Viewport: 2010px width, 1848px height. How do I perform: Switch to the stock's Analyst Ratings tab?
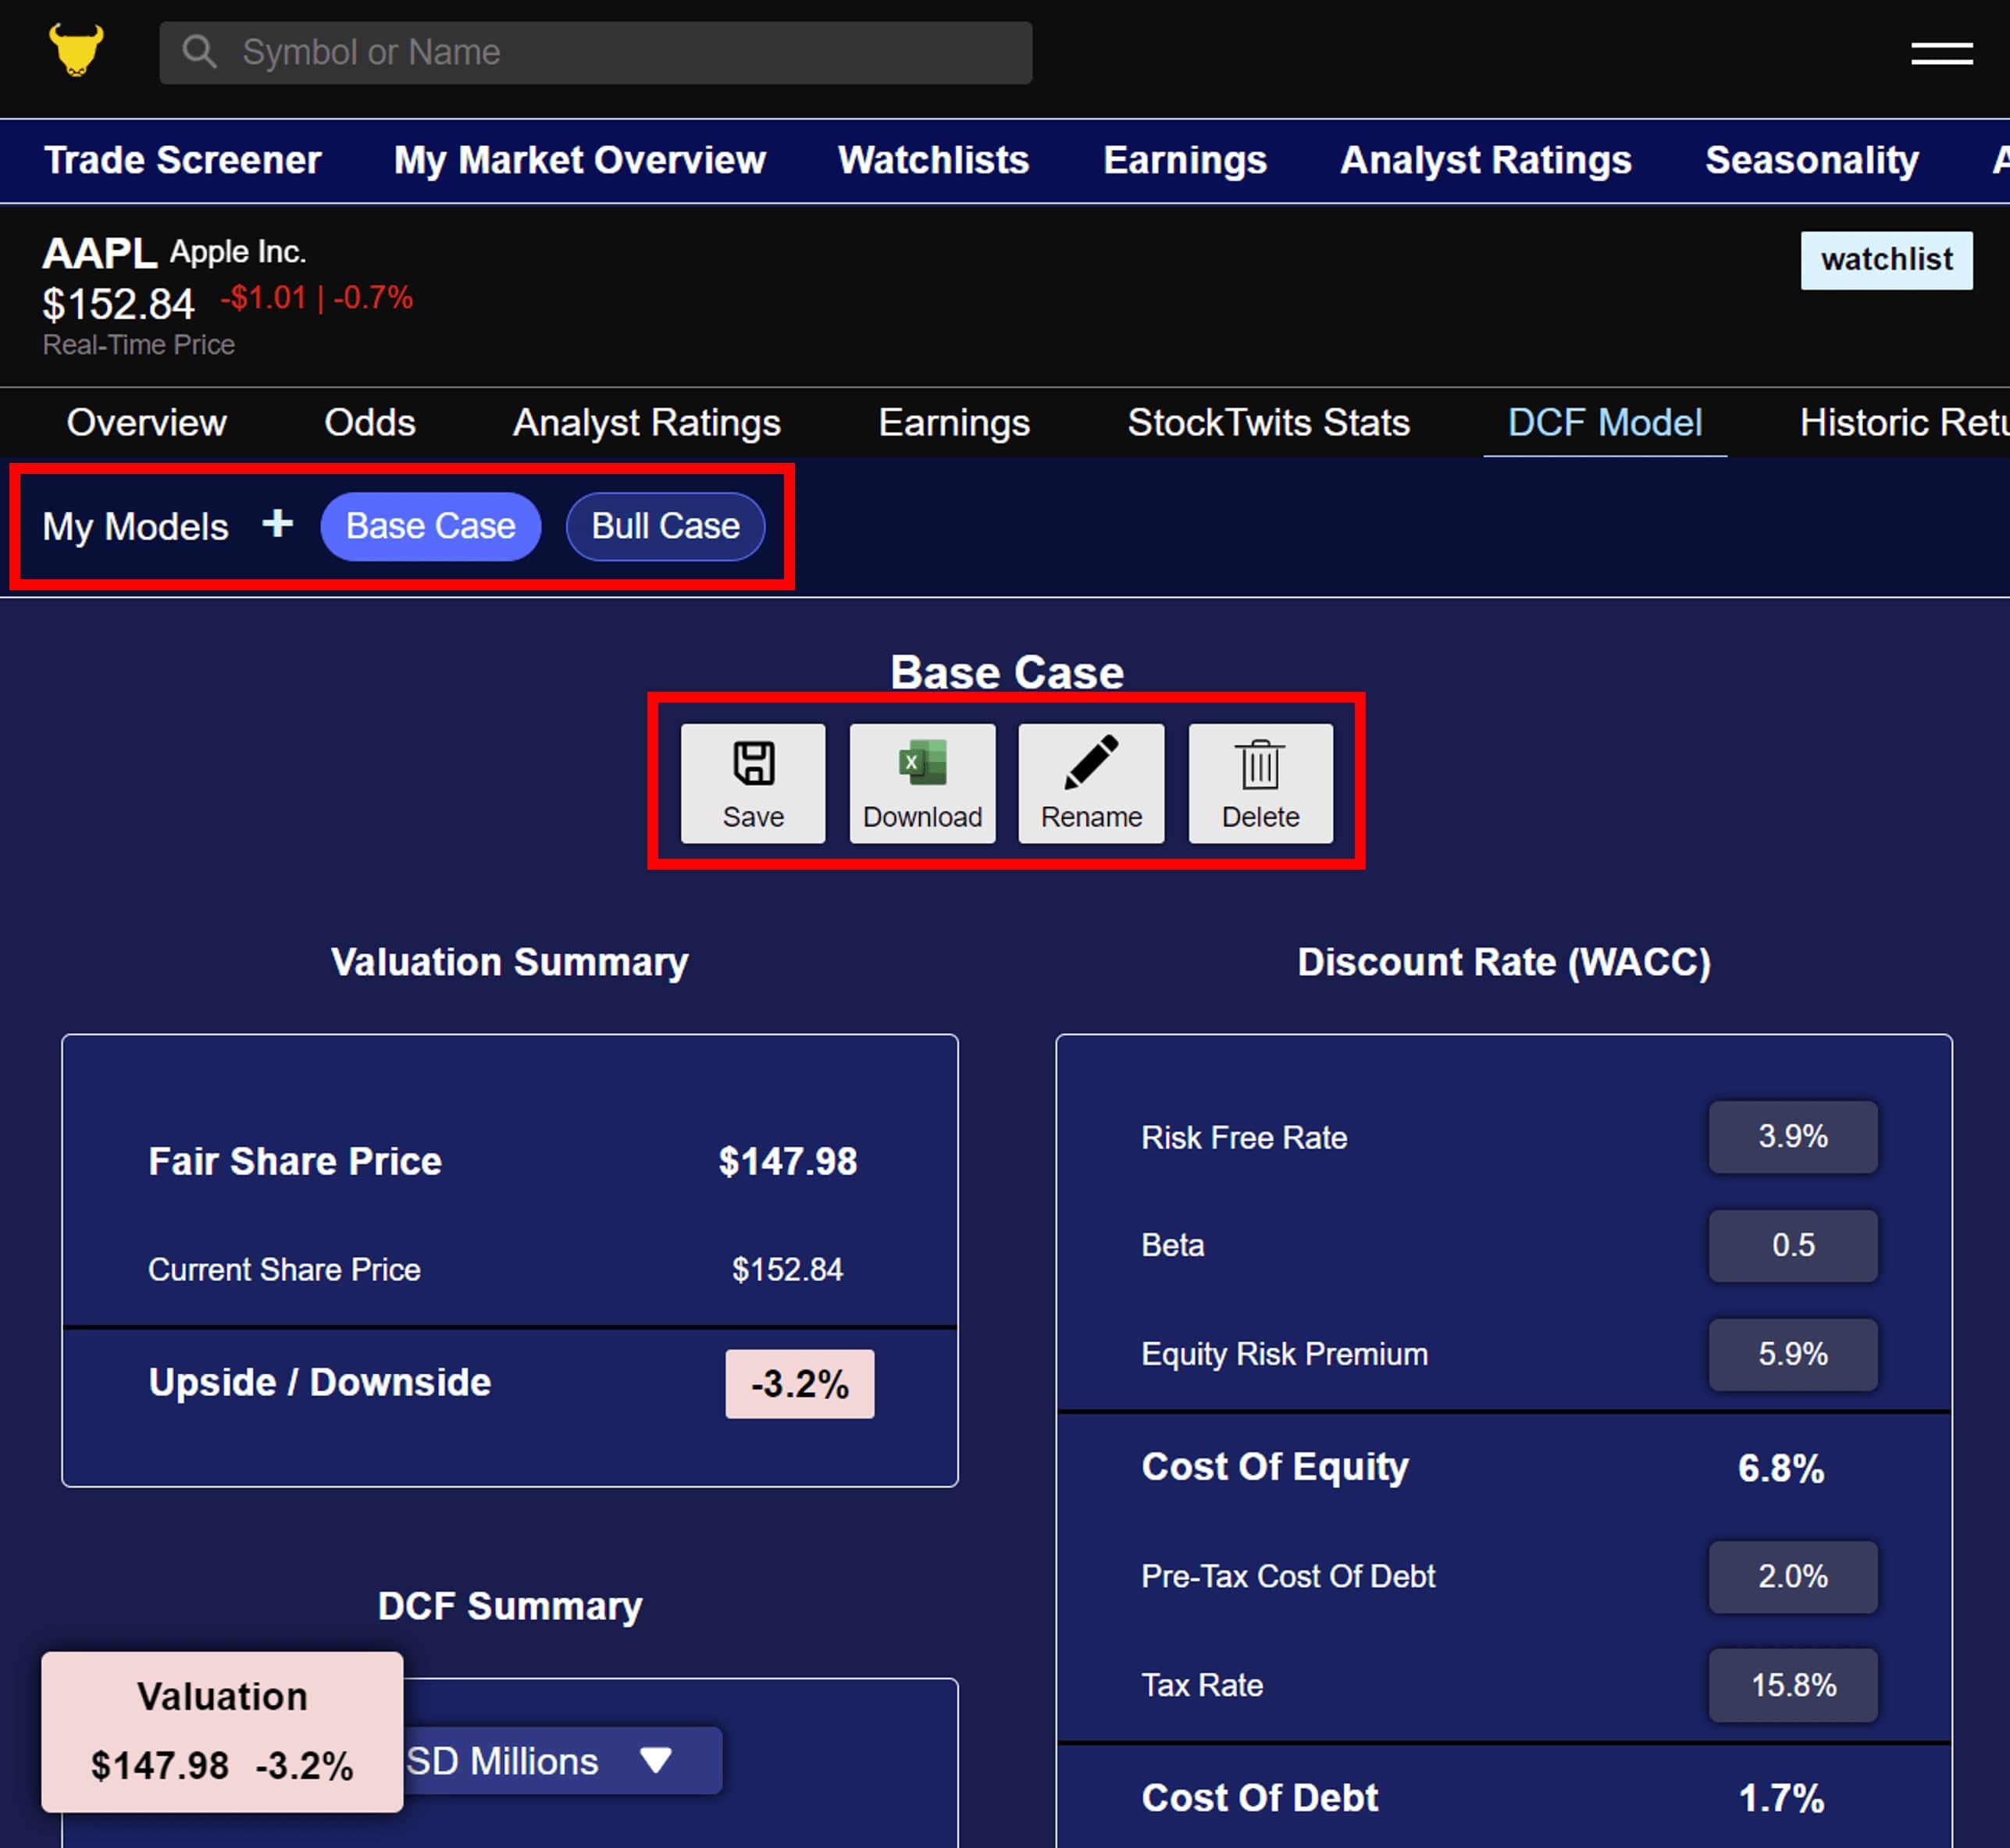click(647, 423)
